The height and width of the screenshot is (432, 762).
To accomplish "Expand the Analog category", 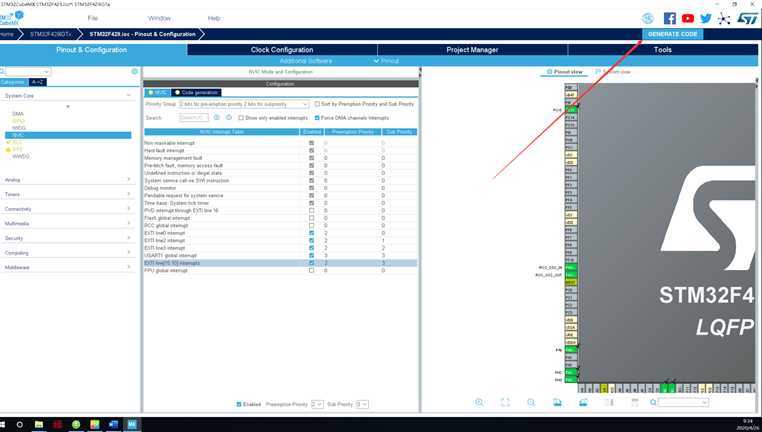I will (68, 180).
